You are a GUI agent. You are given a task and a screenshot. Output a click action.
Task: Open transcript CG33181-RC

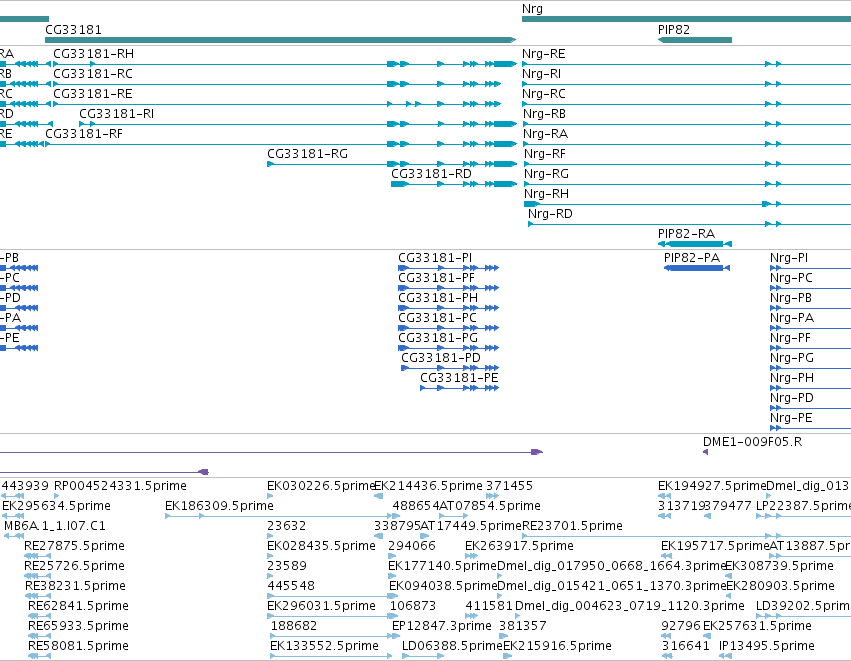[93, 74]
